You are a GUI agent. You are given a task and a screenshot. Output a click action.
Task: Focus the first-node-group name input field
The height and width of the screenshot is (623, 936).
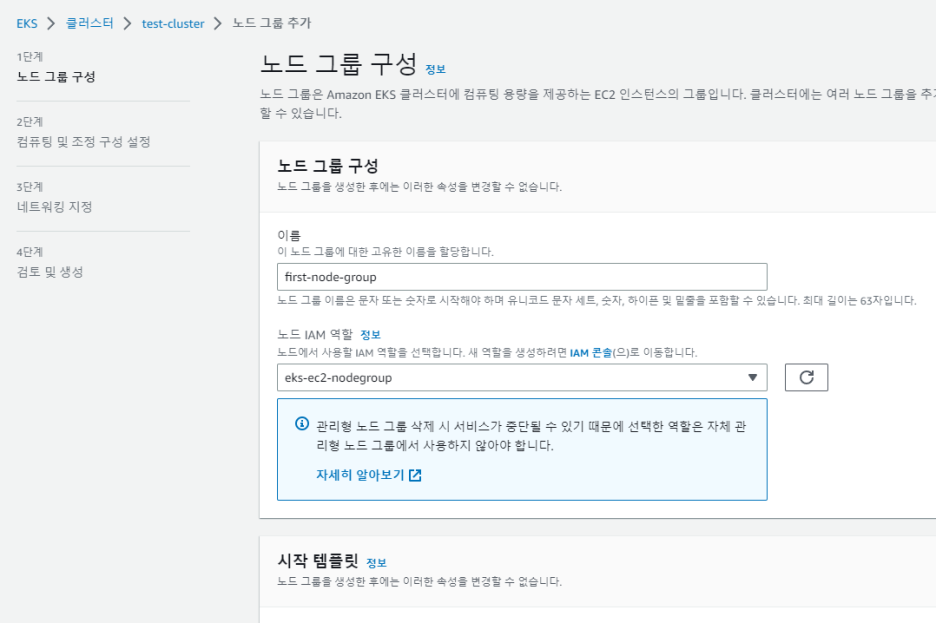pos(521,277)
